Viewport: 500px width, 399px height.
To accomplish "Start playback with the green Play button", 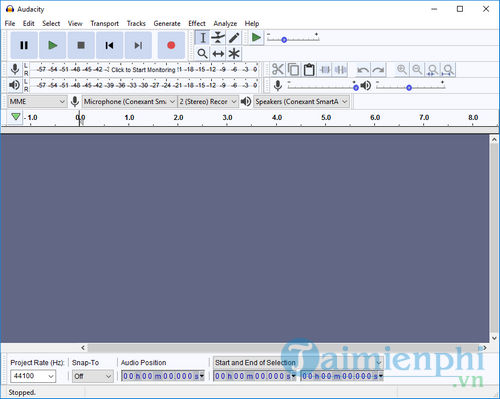I will pos(53,45).
